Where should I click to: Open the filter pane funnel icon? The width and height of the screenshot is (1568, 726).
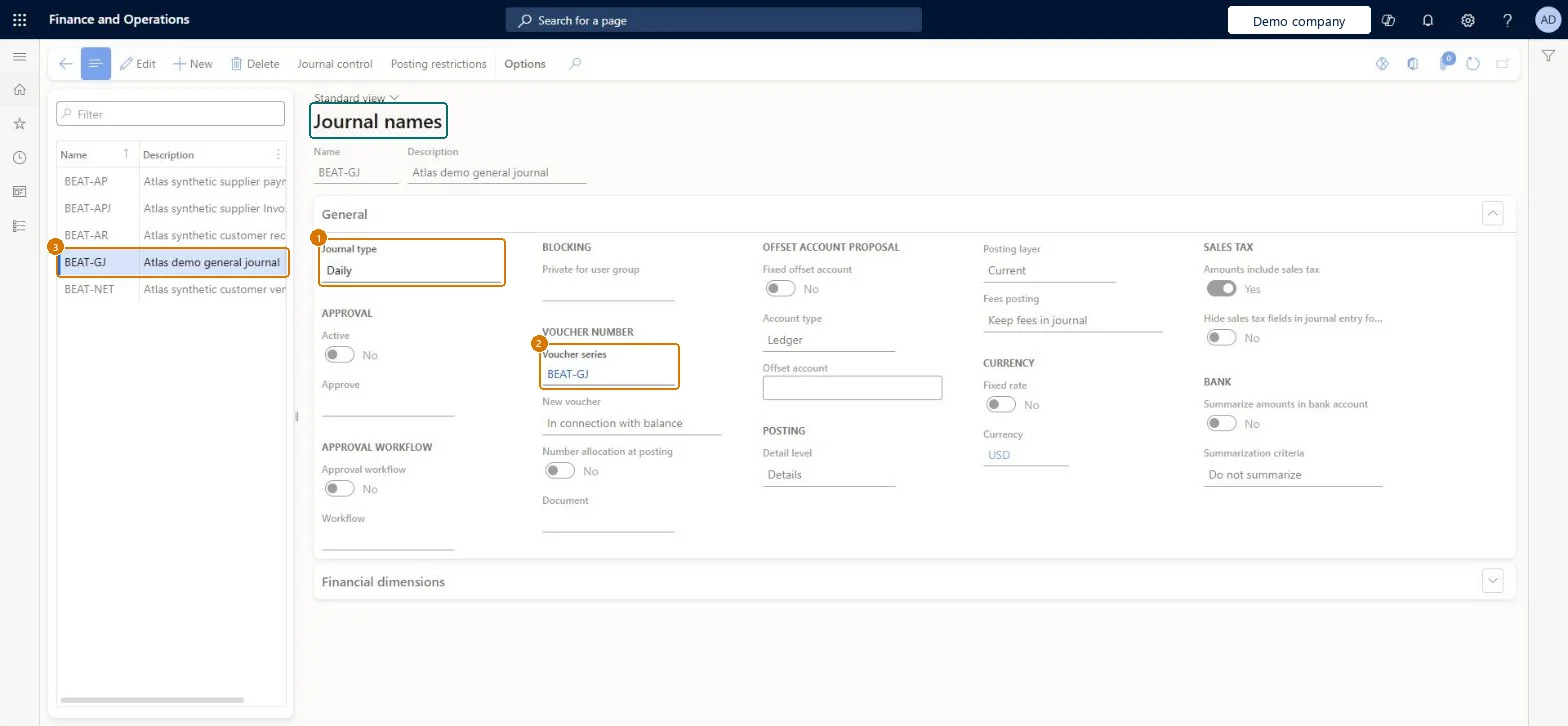tap(1548, 57)
